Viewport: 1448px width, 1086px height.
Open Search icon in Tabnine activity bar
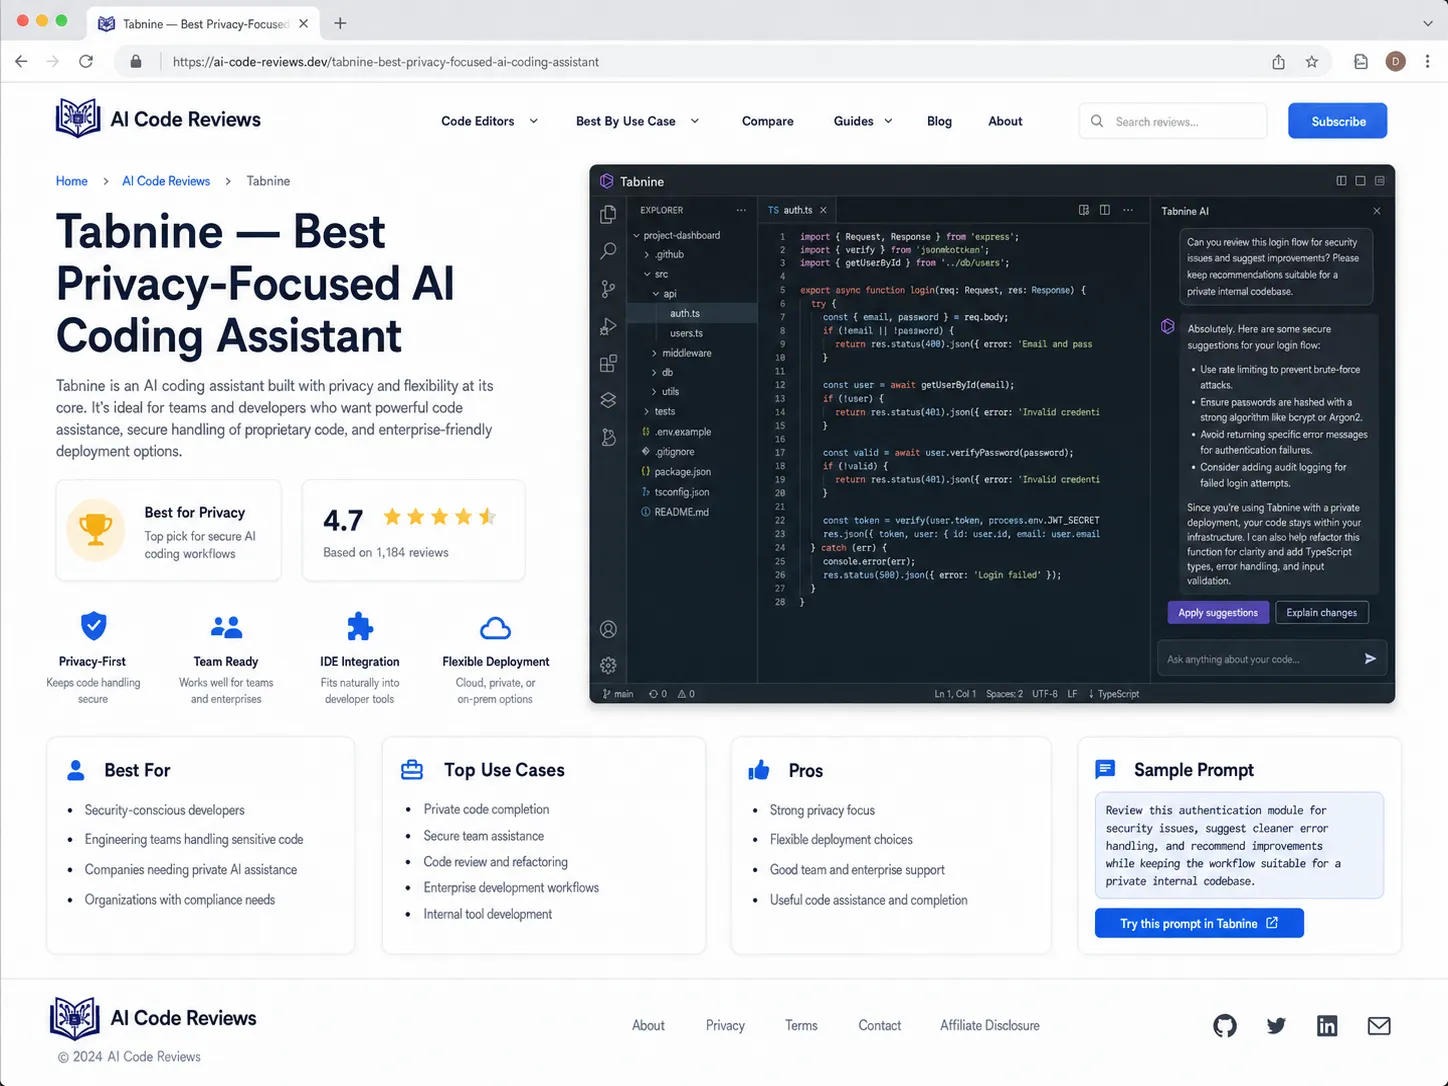tap(608, 251)
